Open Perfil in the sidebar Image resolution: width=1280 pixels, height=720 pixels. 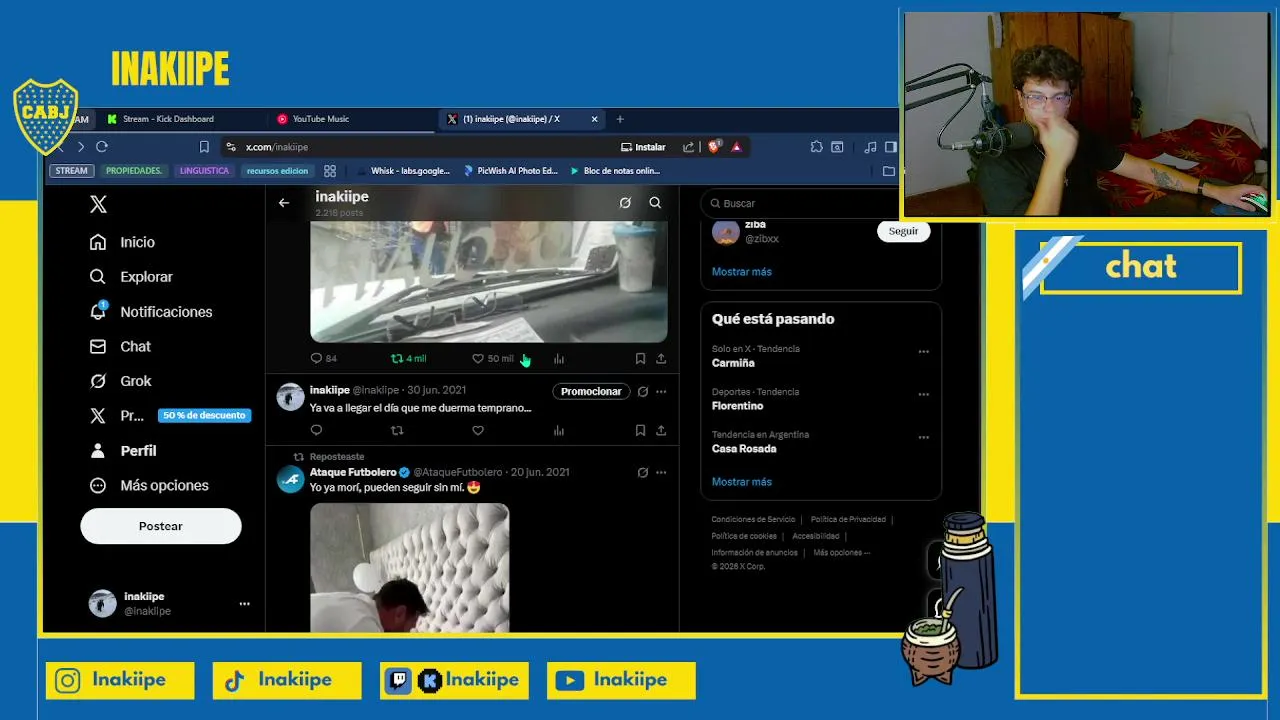click(123, 451)
